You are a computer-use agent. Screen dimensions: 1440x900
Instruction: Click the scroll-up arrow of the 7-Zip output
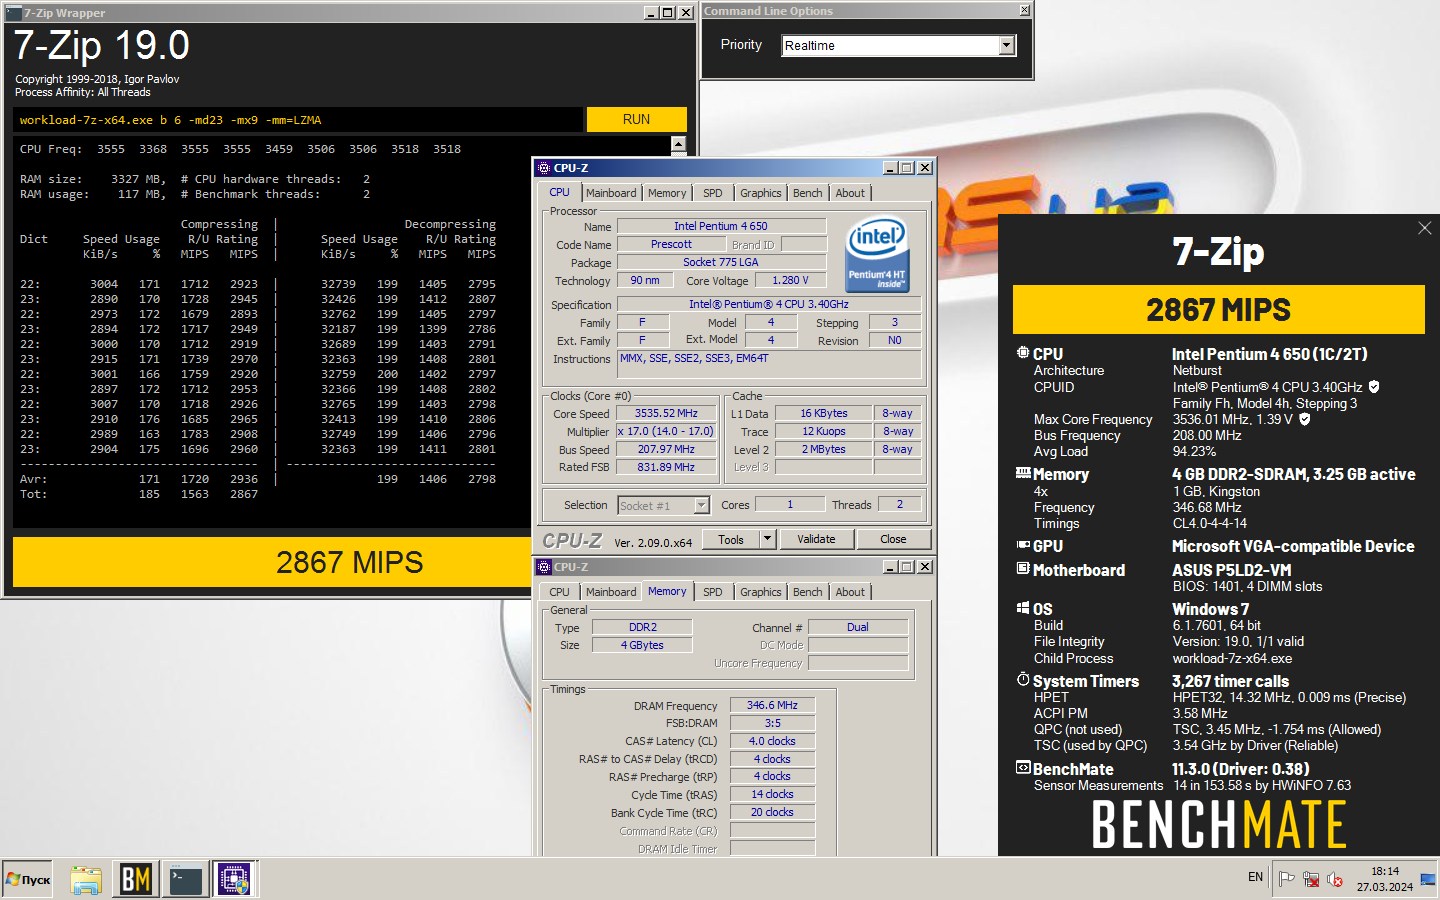[679, 145]
